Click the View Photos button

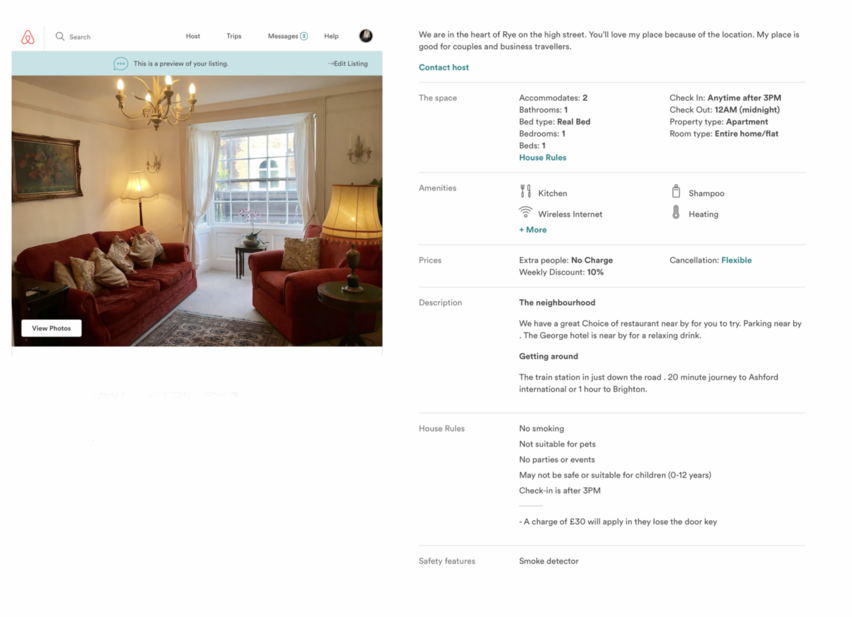coord(52,328)
